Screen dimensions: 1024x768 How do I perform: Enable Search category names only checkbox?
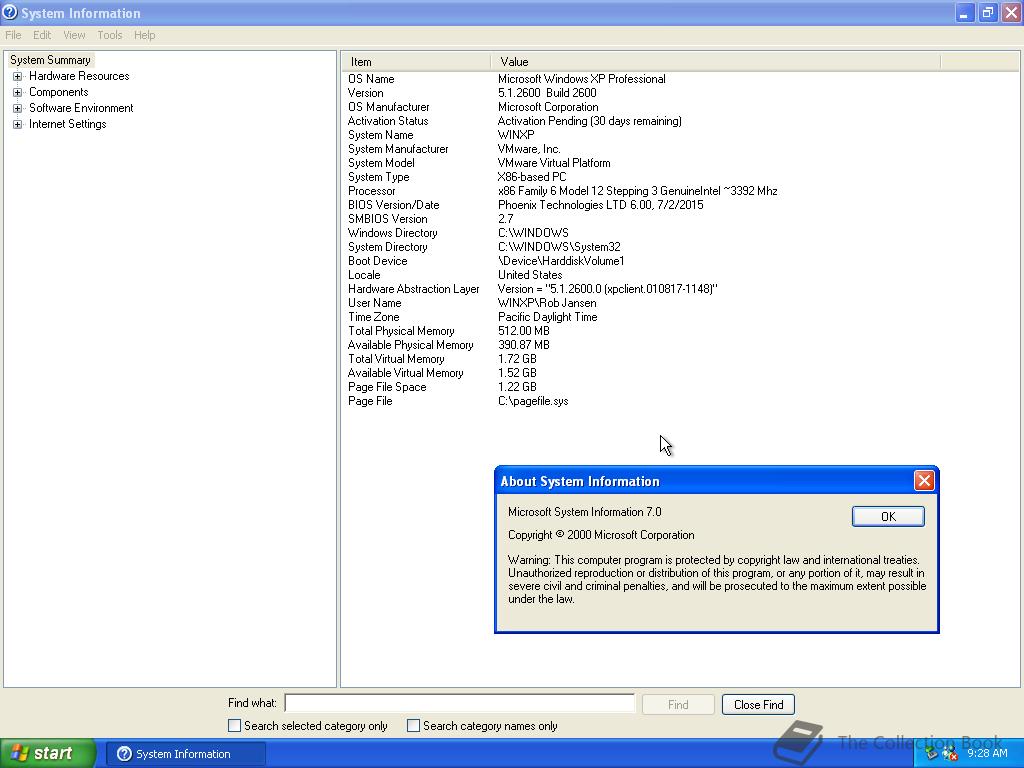(413, 726)
